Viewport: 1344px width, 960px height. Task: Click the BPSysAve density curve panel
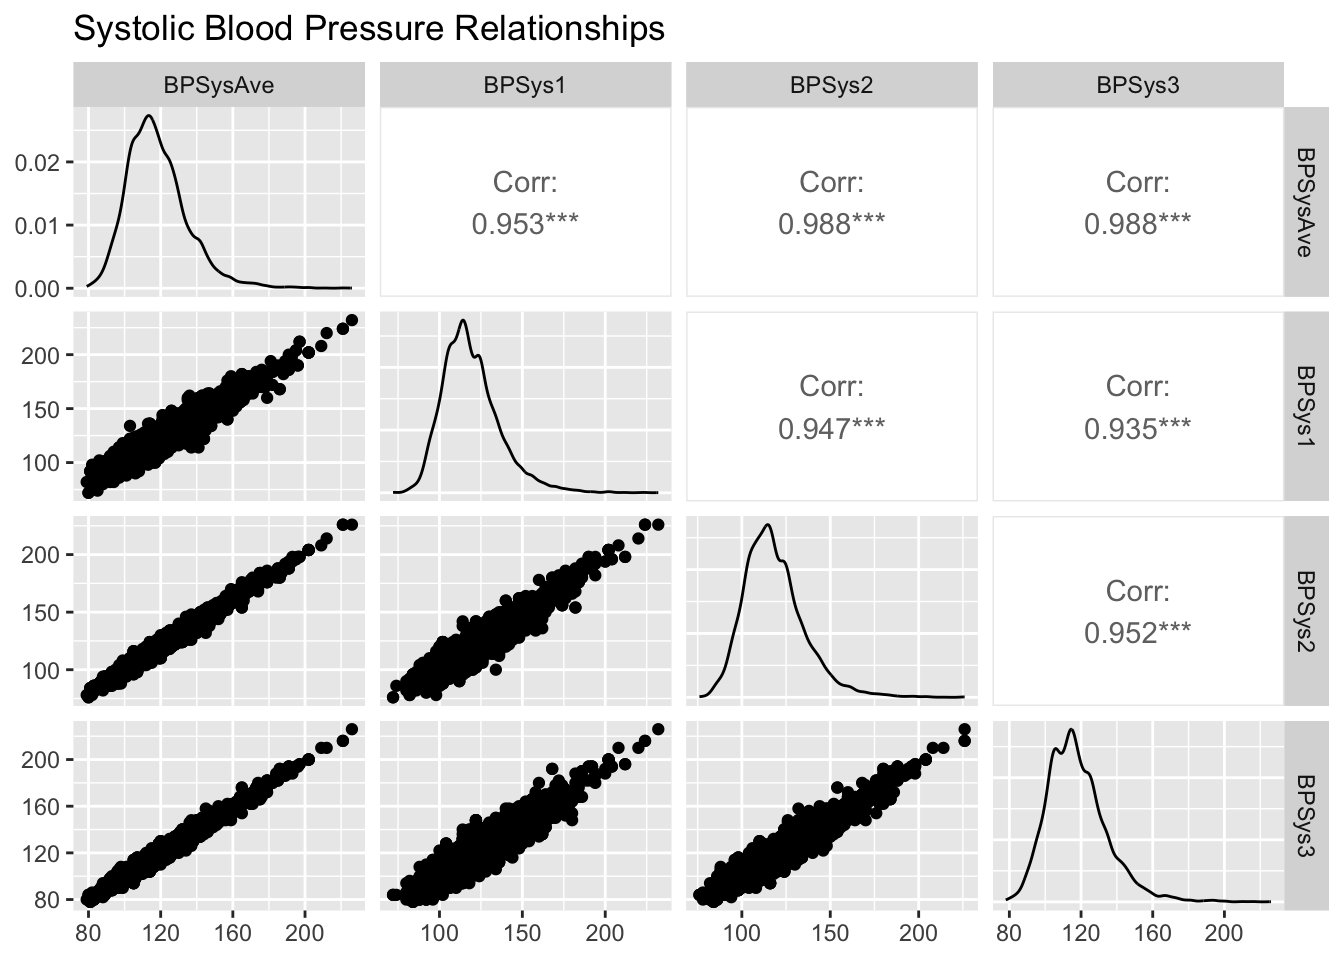[x=218, y=202]
